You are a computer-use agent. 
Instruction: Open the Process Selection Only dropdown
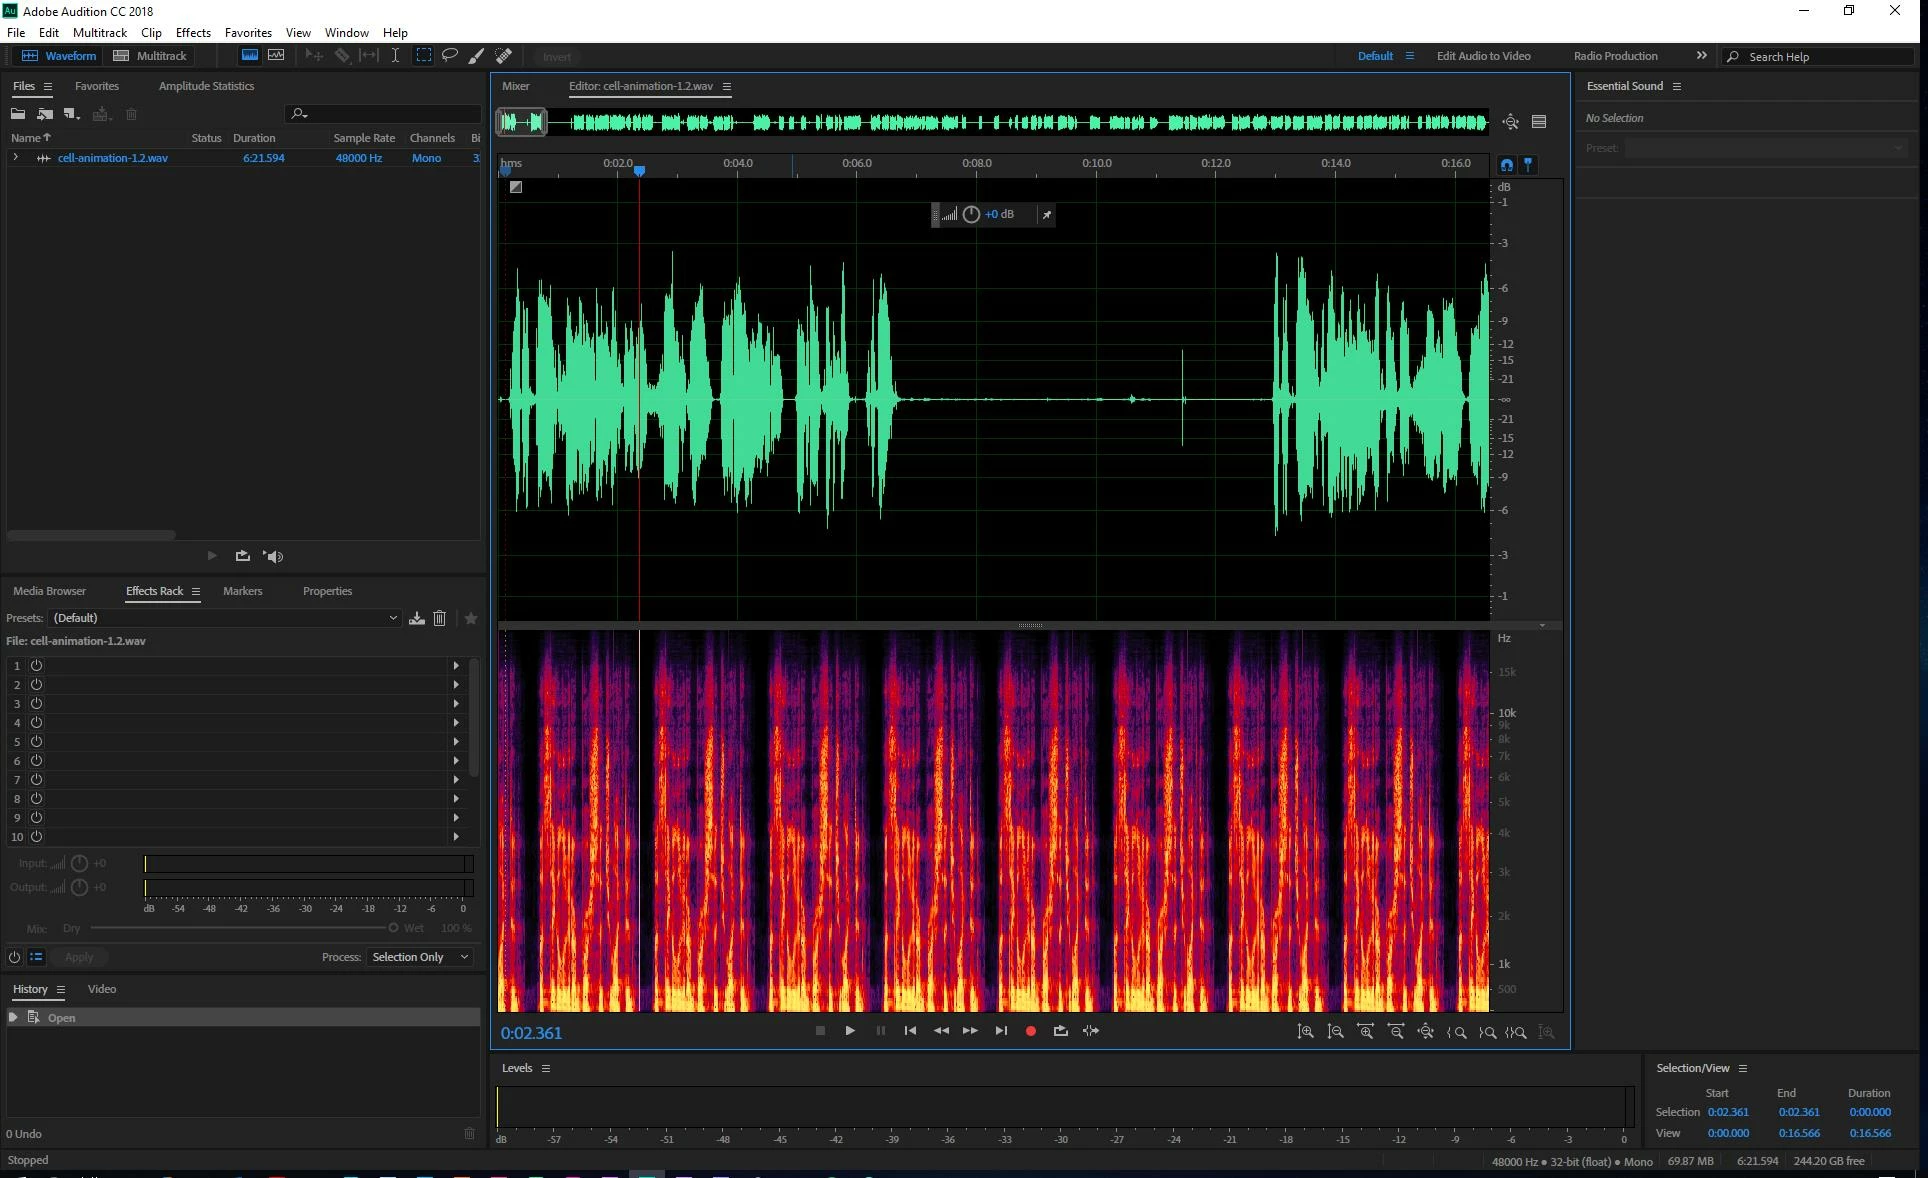420,957
